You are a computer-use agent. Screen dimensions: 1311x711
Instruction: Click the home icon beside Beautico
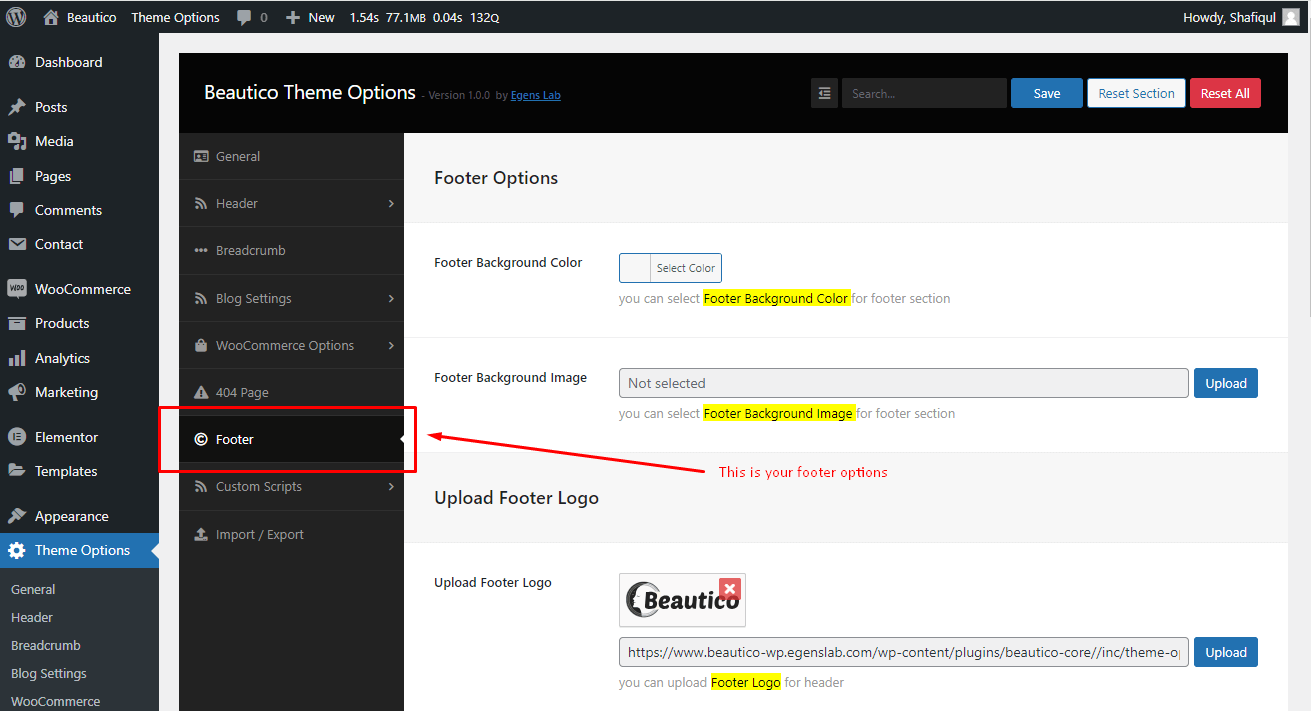[51, 17]
